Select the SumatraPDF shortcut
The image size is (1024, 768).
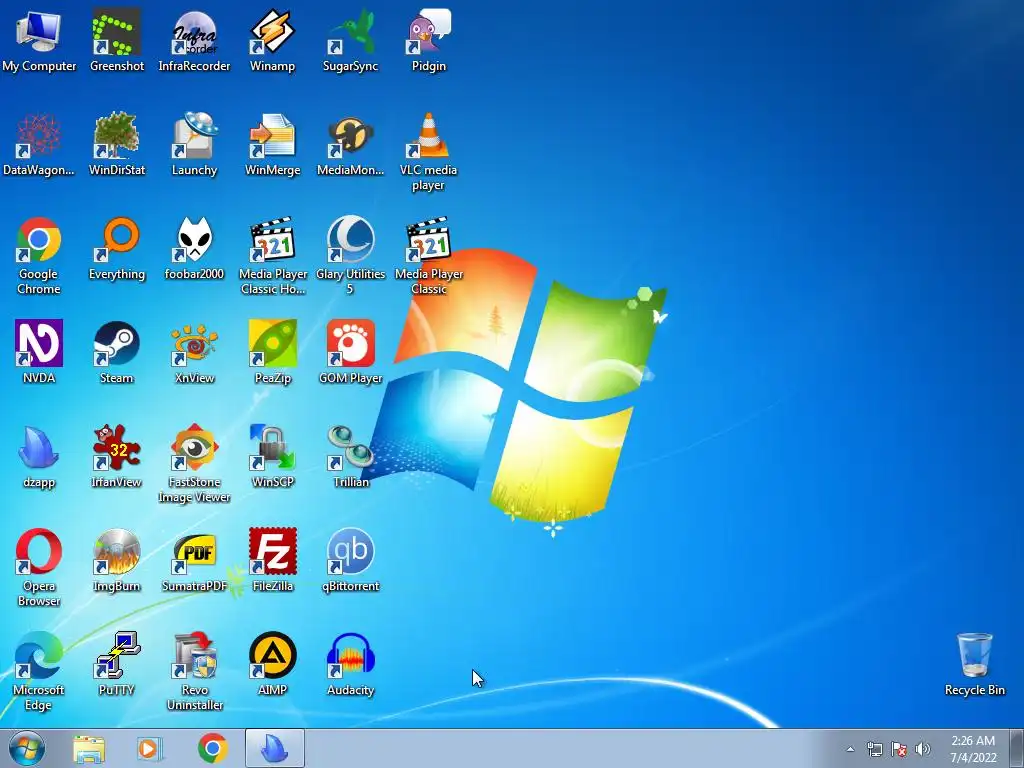[194, 552]
